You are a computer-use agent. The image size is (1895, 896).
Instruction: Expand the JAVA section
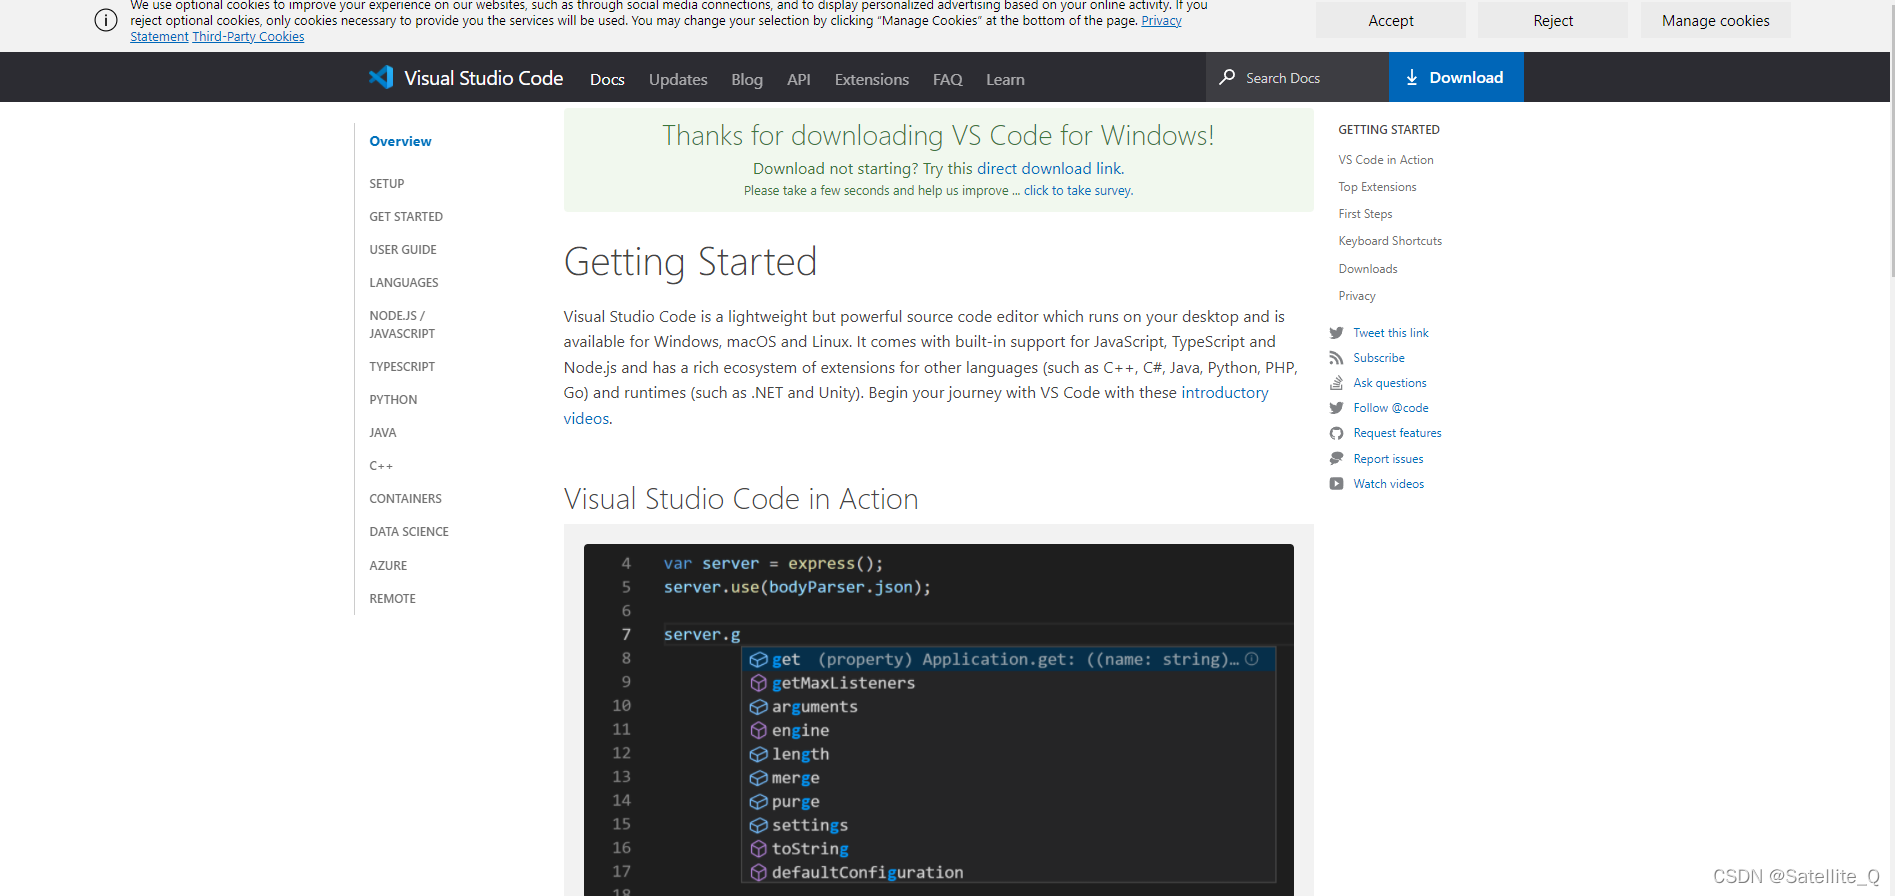tap(383, 433)
